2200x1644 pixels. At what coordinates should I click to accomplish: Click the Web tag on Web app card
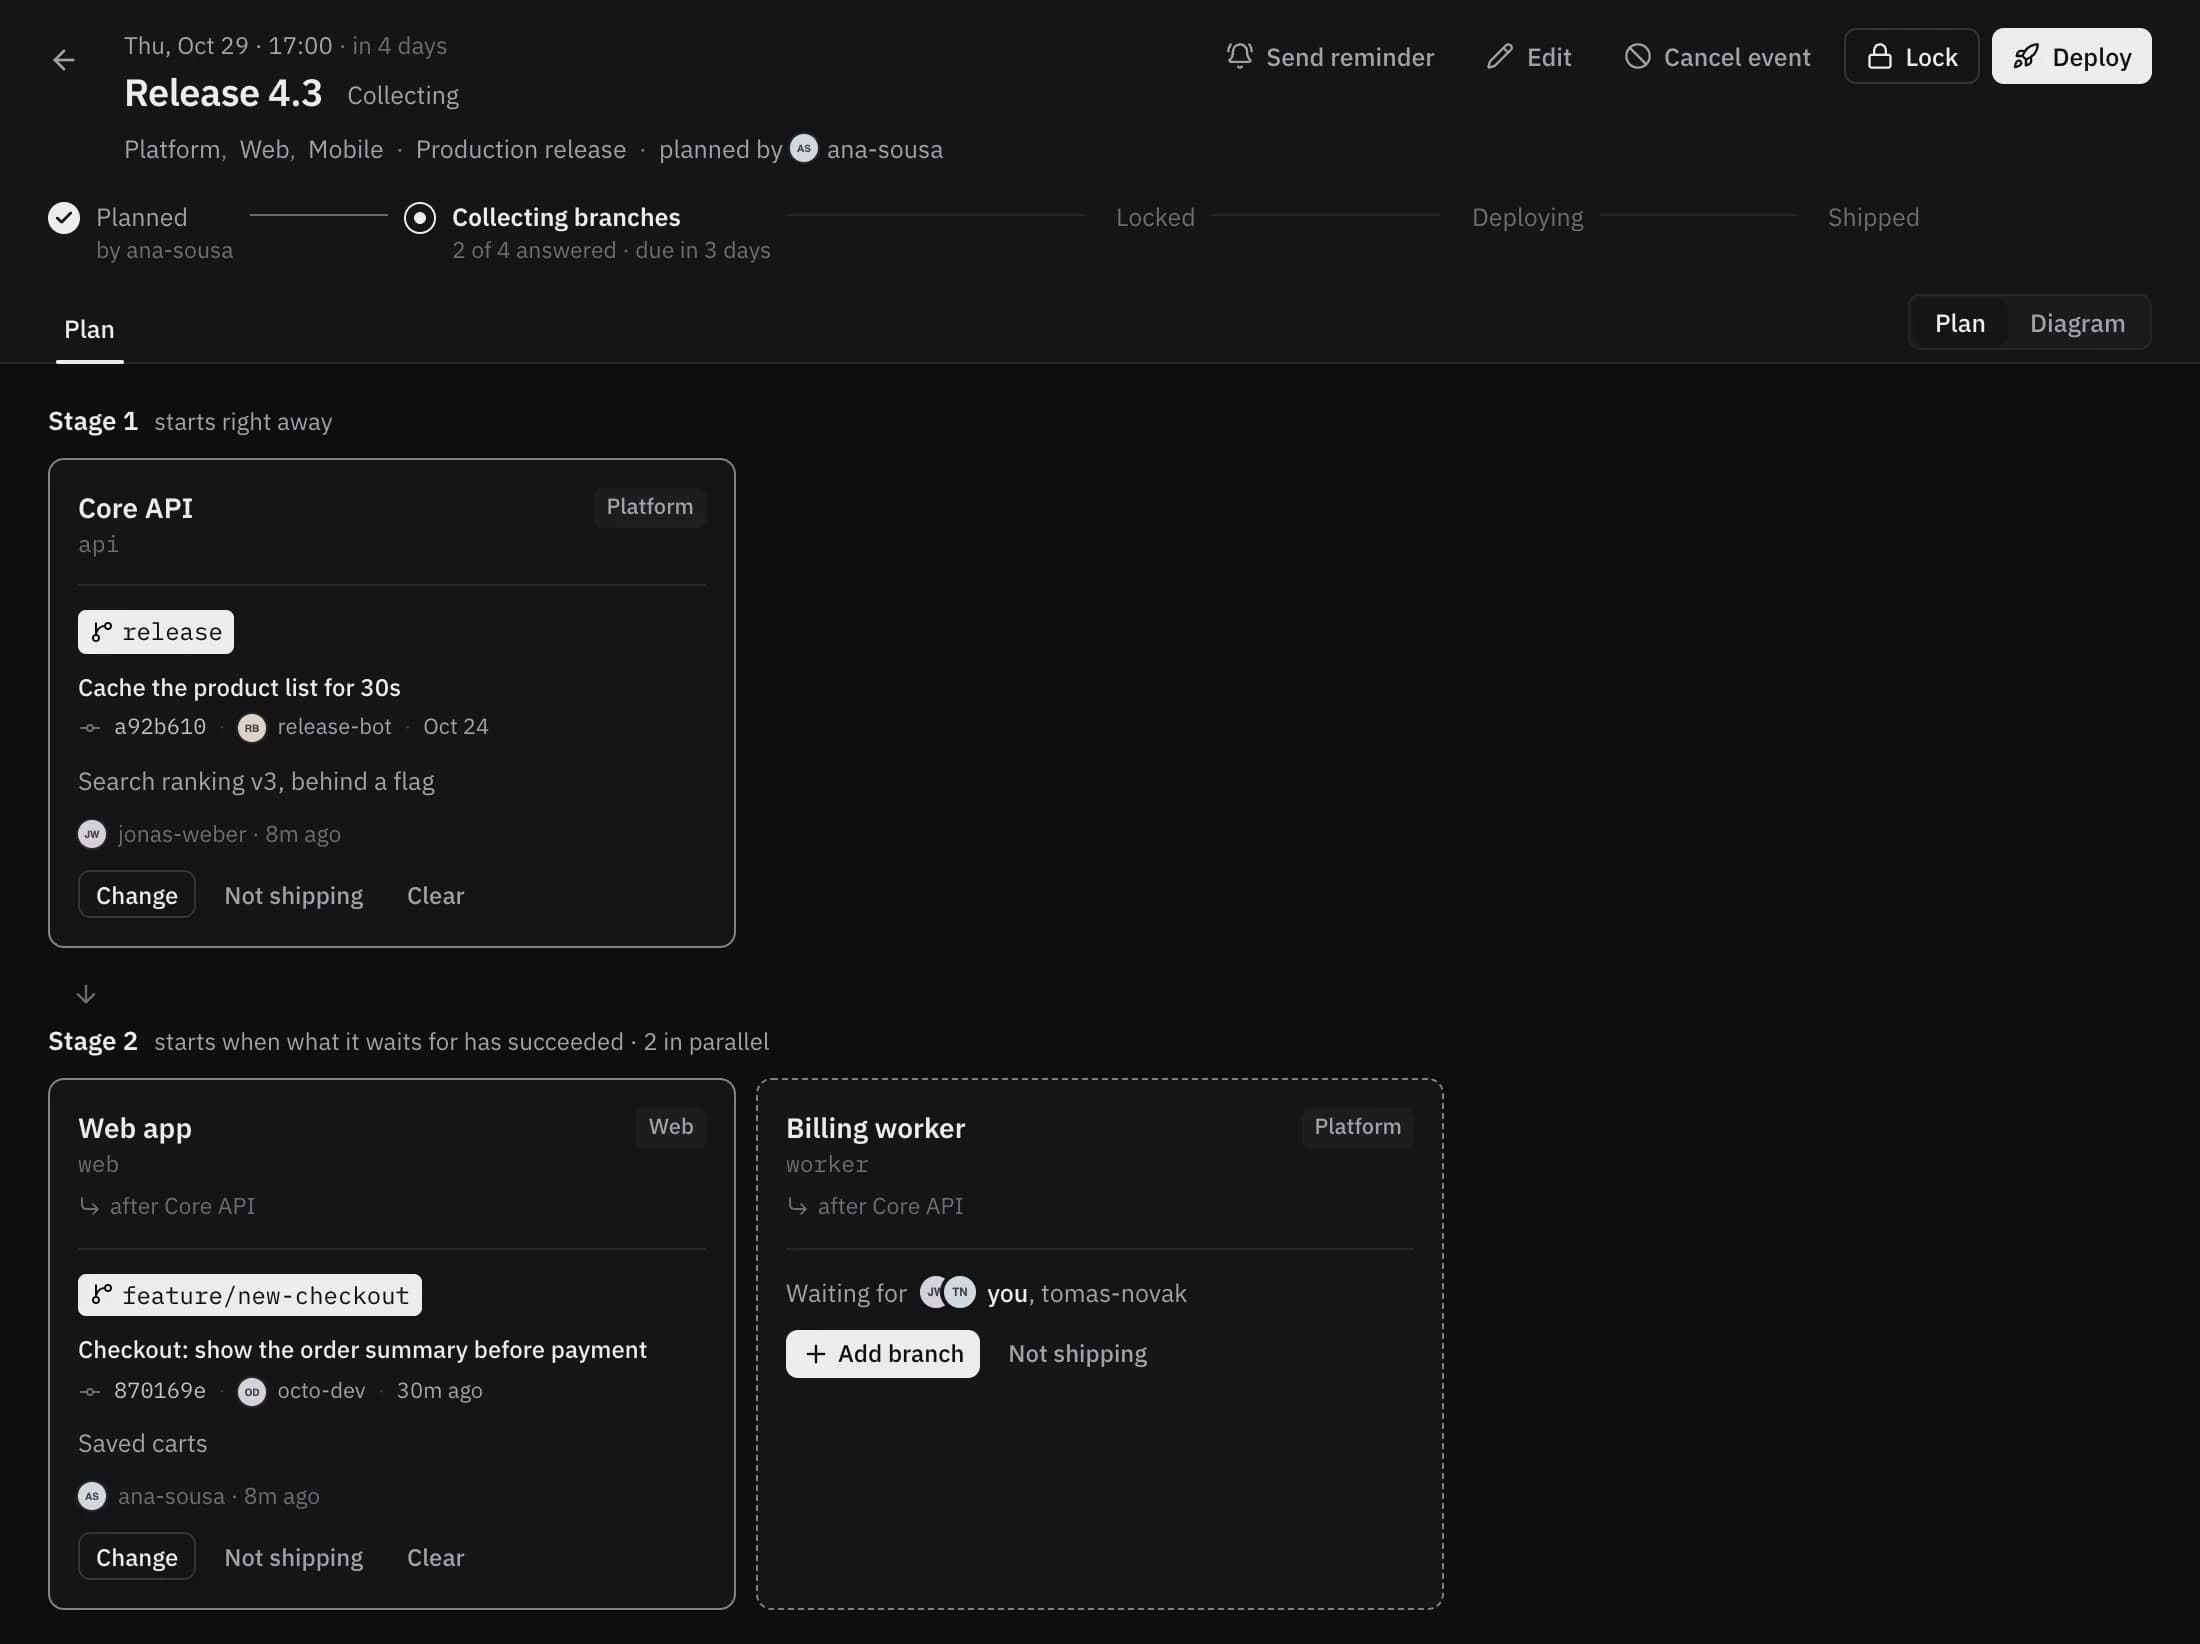[670, 1127]
